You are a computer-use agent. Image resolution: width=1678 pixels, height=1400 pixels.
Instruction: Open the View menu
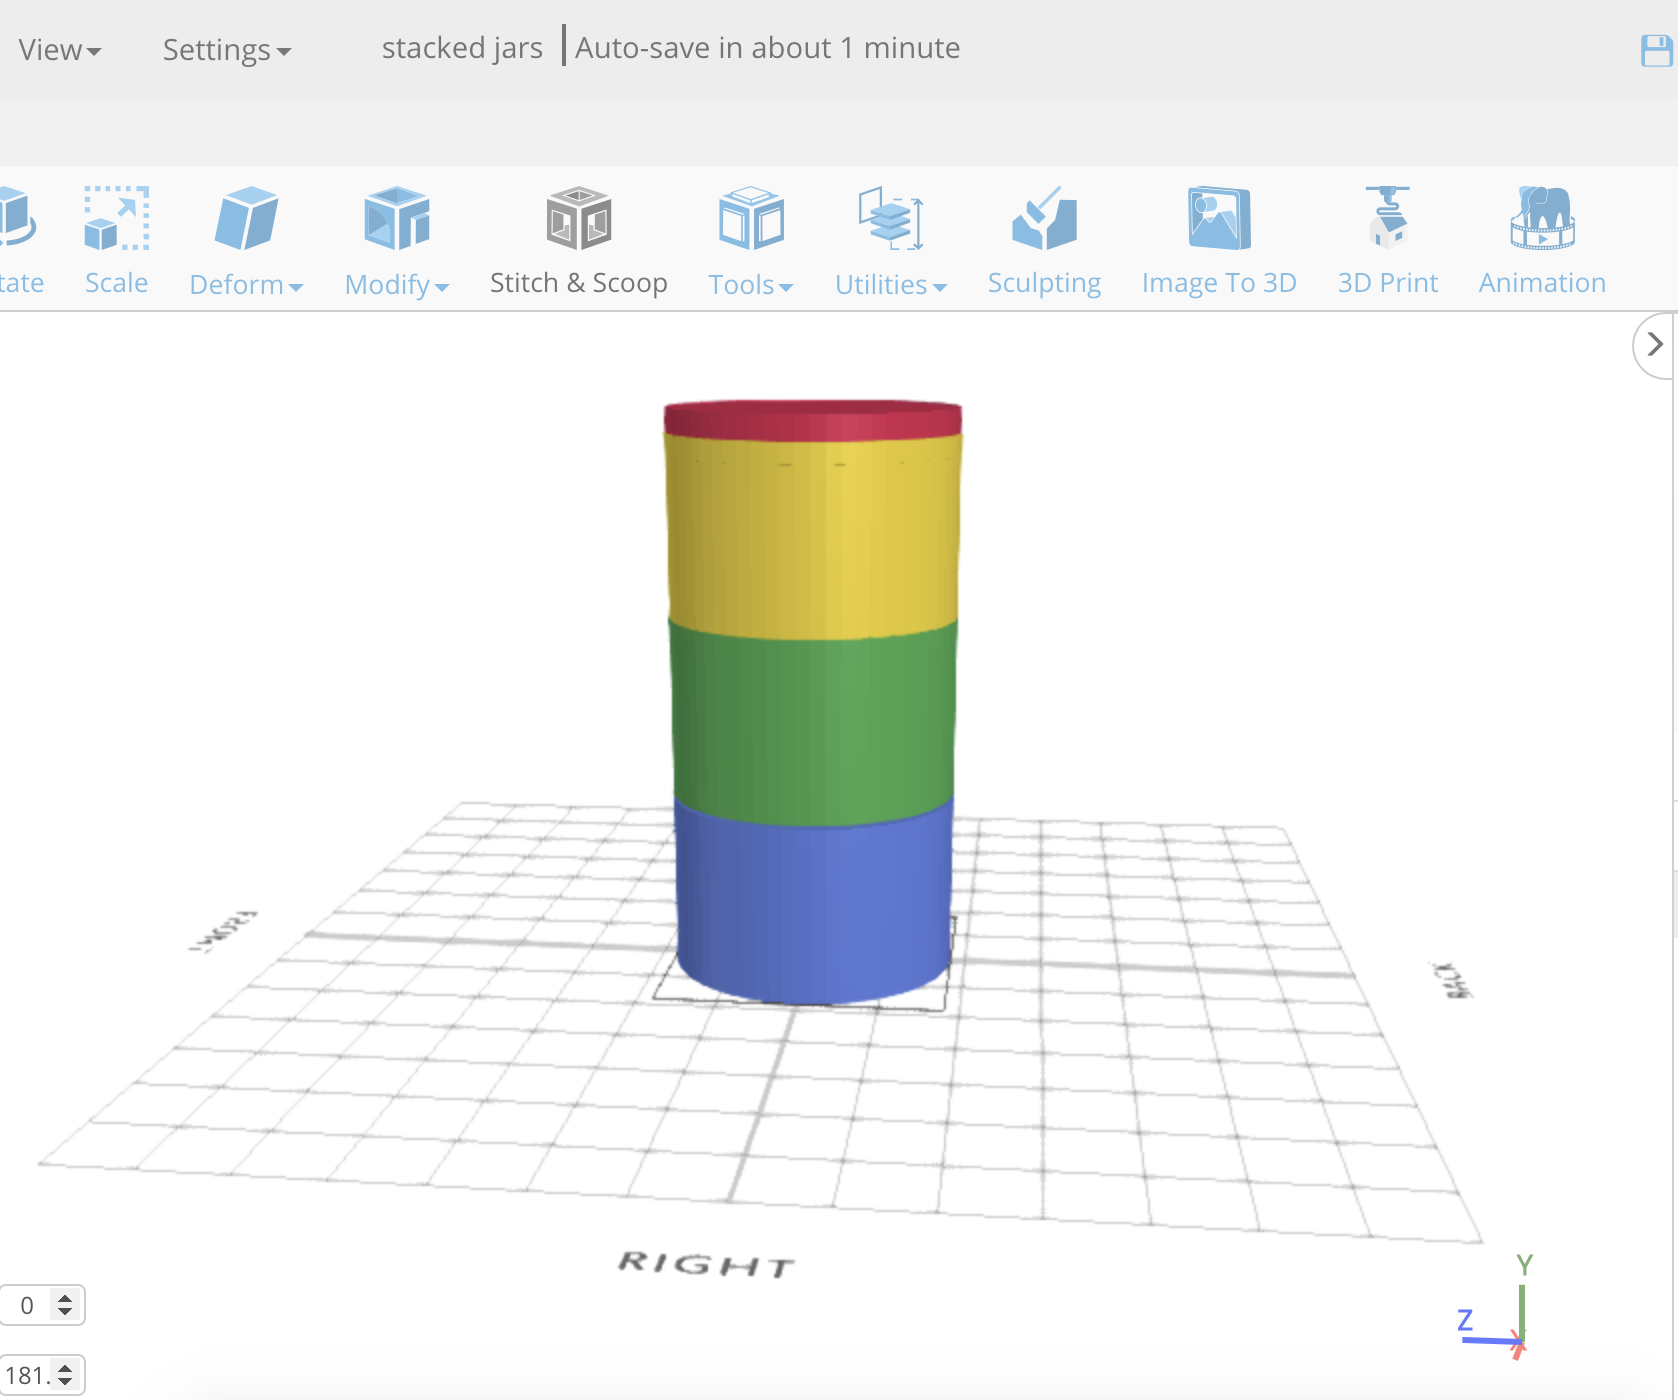tap(58, 49)
